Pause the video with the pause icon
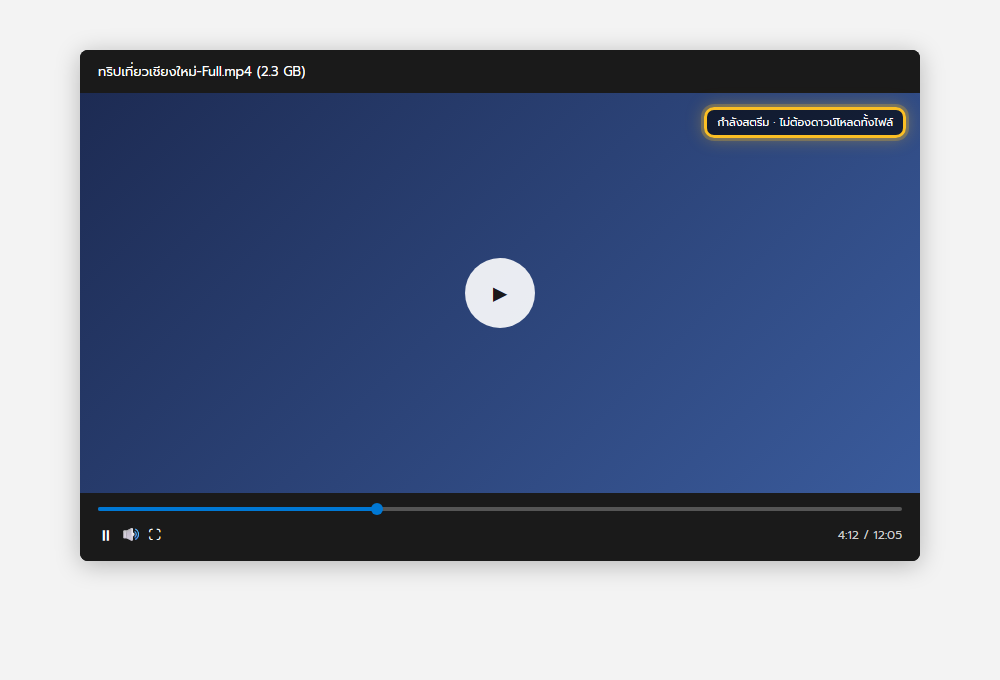1000x680 pixels. (x=106, y=535)
